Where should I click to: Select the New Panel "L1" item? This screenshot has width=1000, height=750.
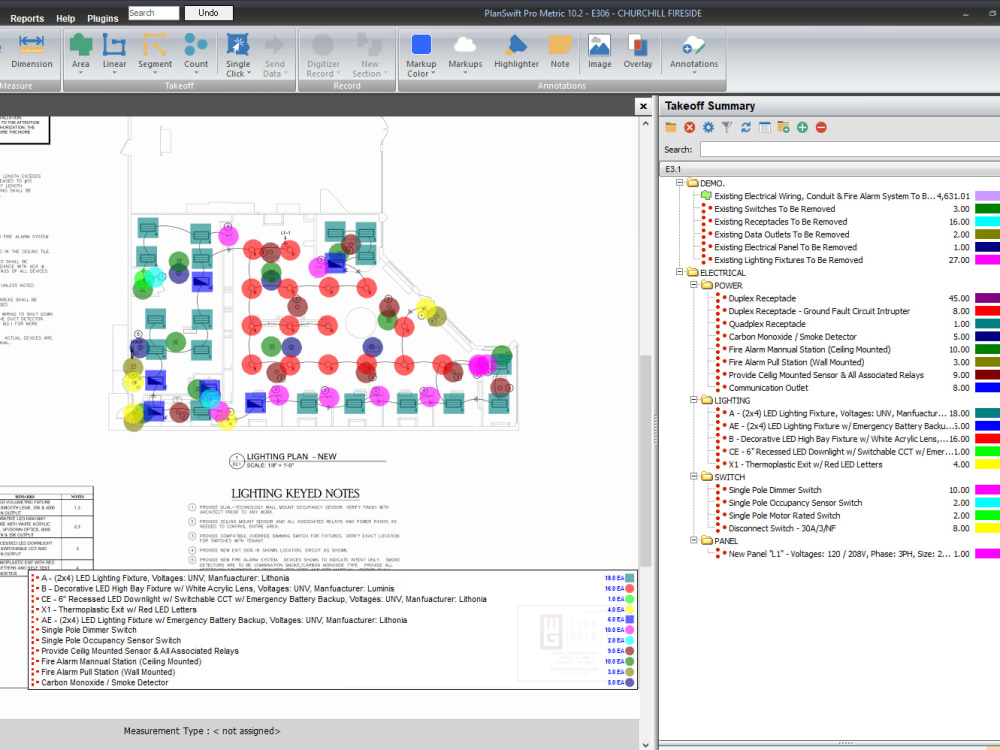click(x=839, y=553)
